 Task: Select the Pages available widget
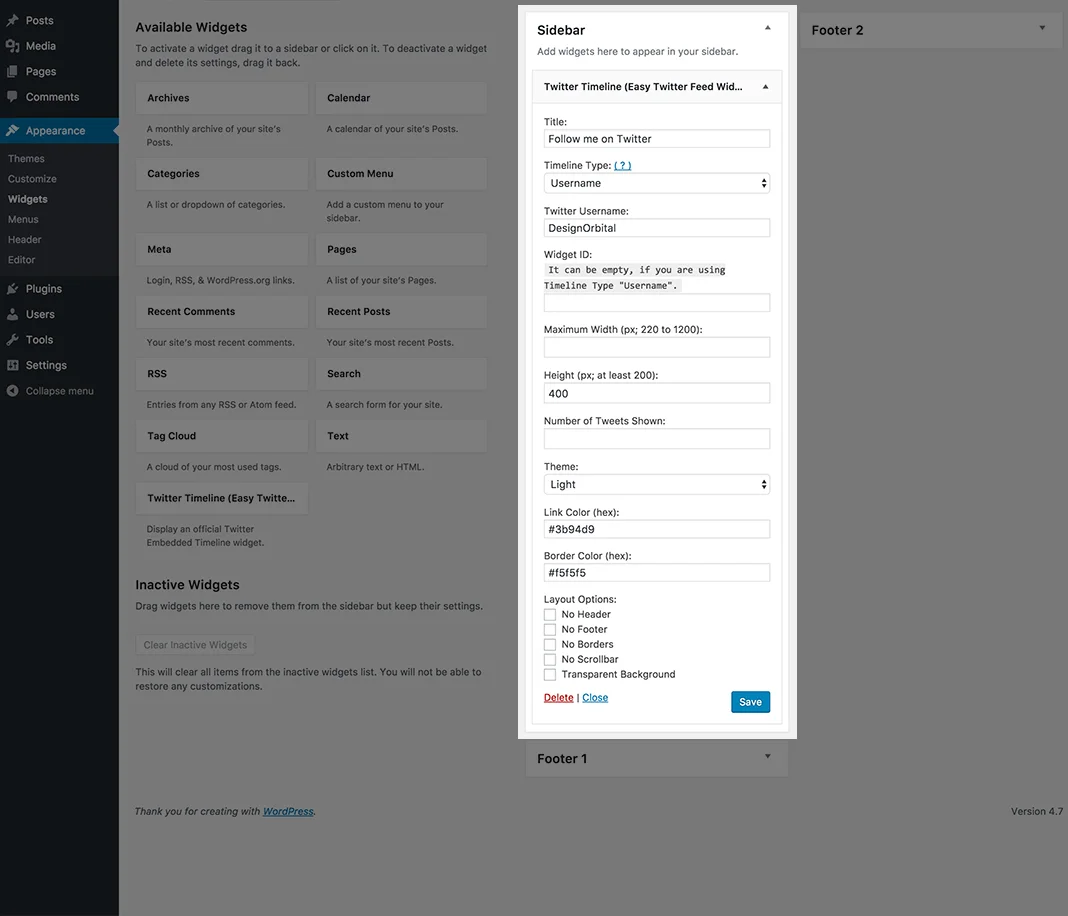(x=401, y=249)
